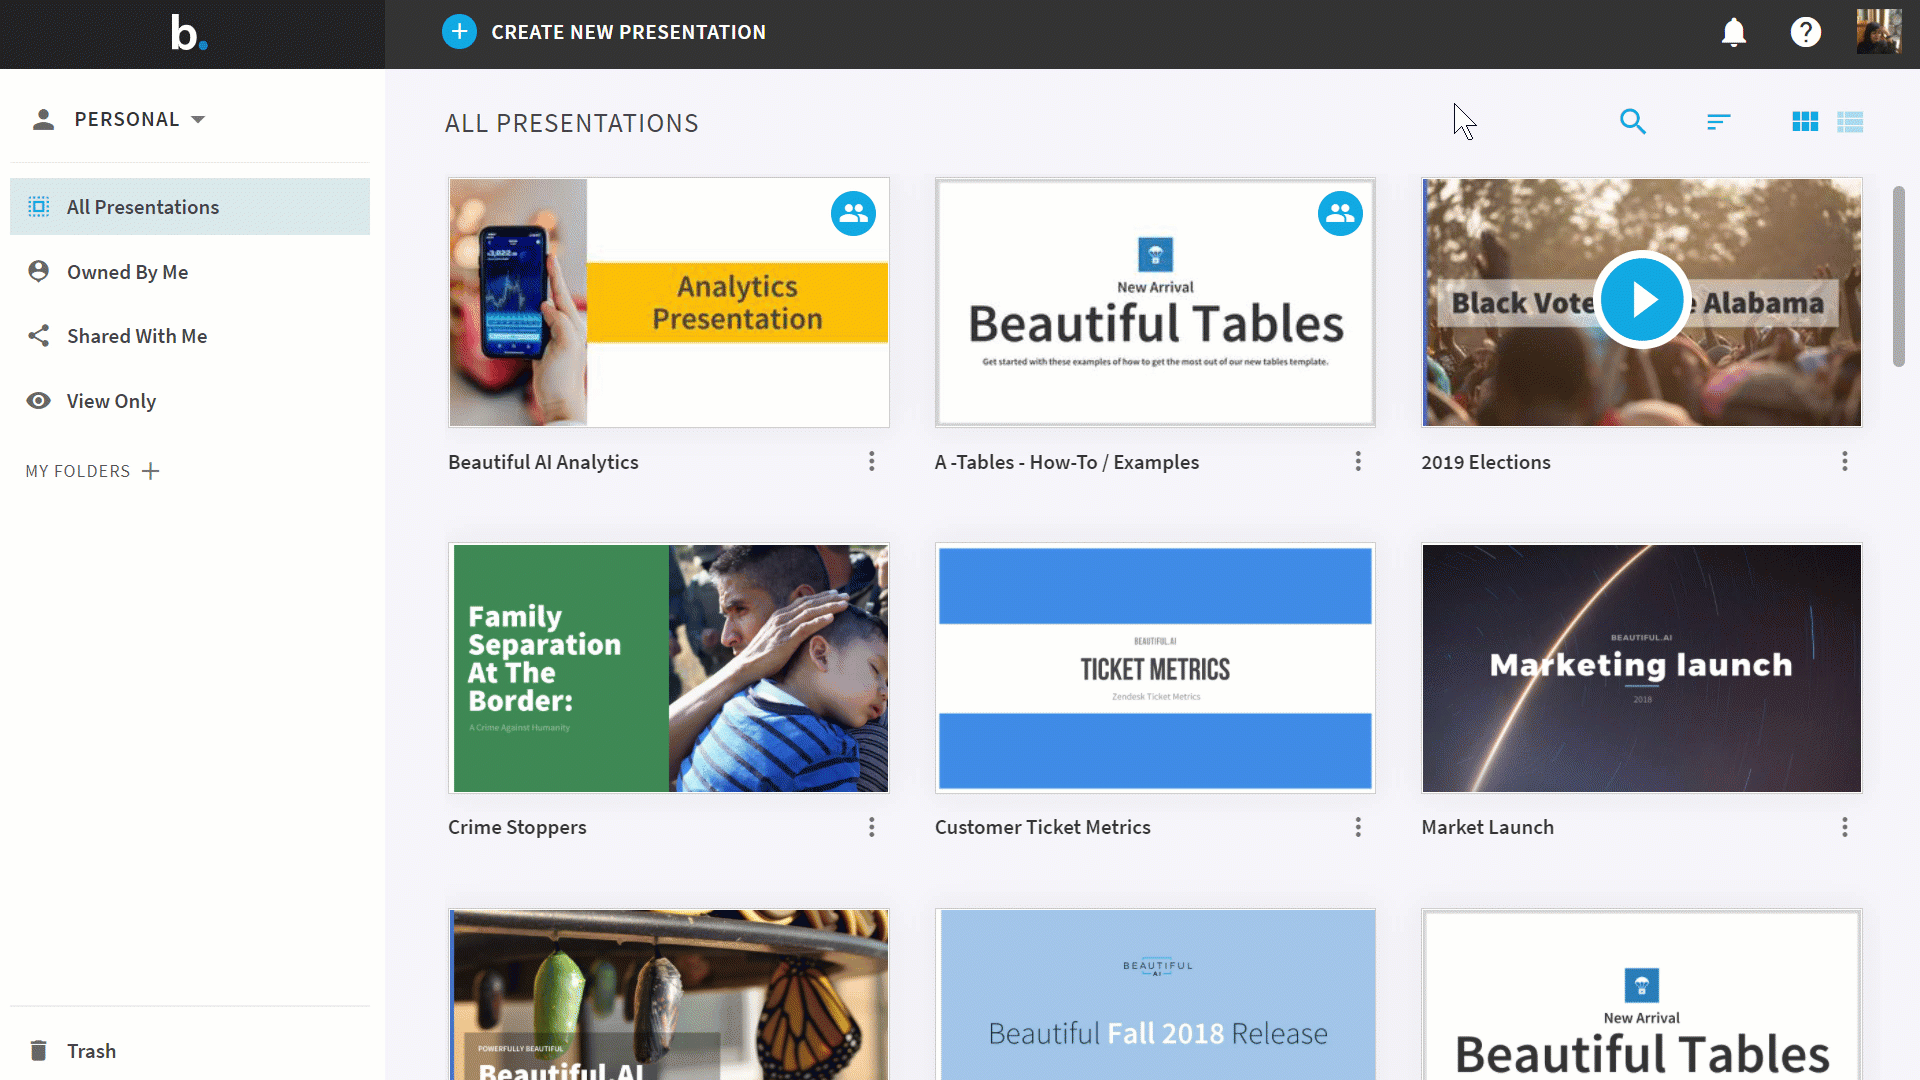This screenshot has width=1920, height=1080.
Task: Open Crime Stoppers presentation thumbnail
Action: tap(669, 668)
